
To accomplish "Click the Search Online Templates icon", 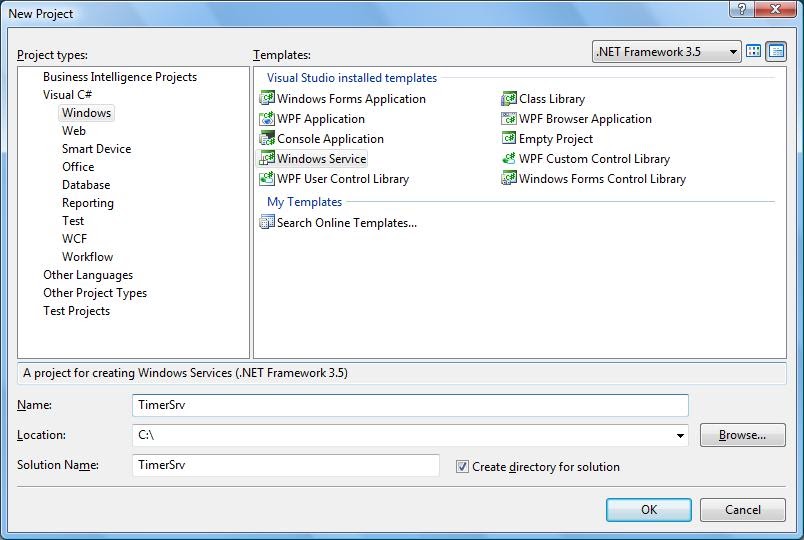I will (x=267, y=222).
